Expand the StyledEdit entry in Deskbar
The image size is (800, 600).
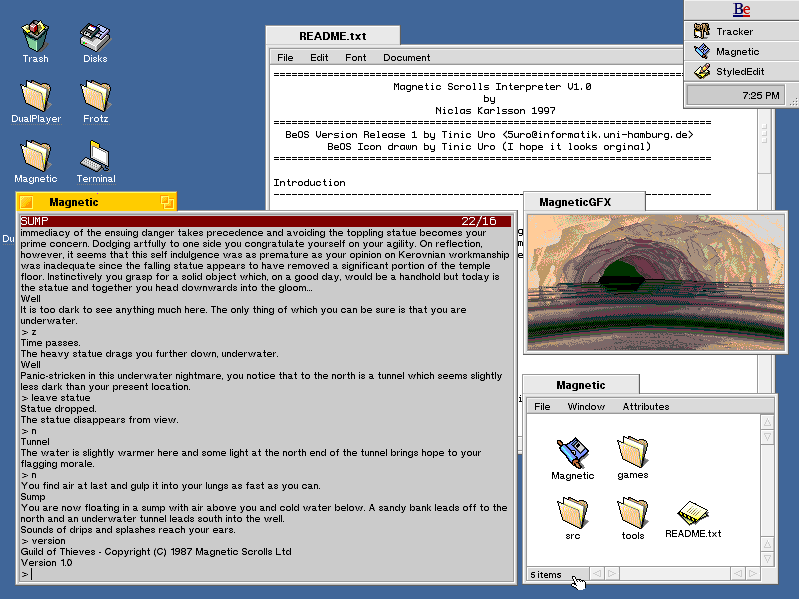tap(740, 72)
